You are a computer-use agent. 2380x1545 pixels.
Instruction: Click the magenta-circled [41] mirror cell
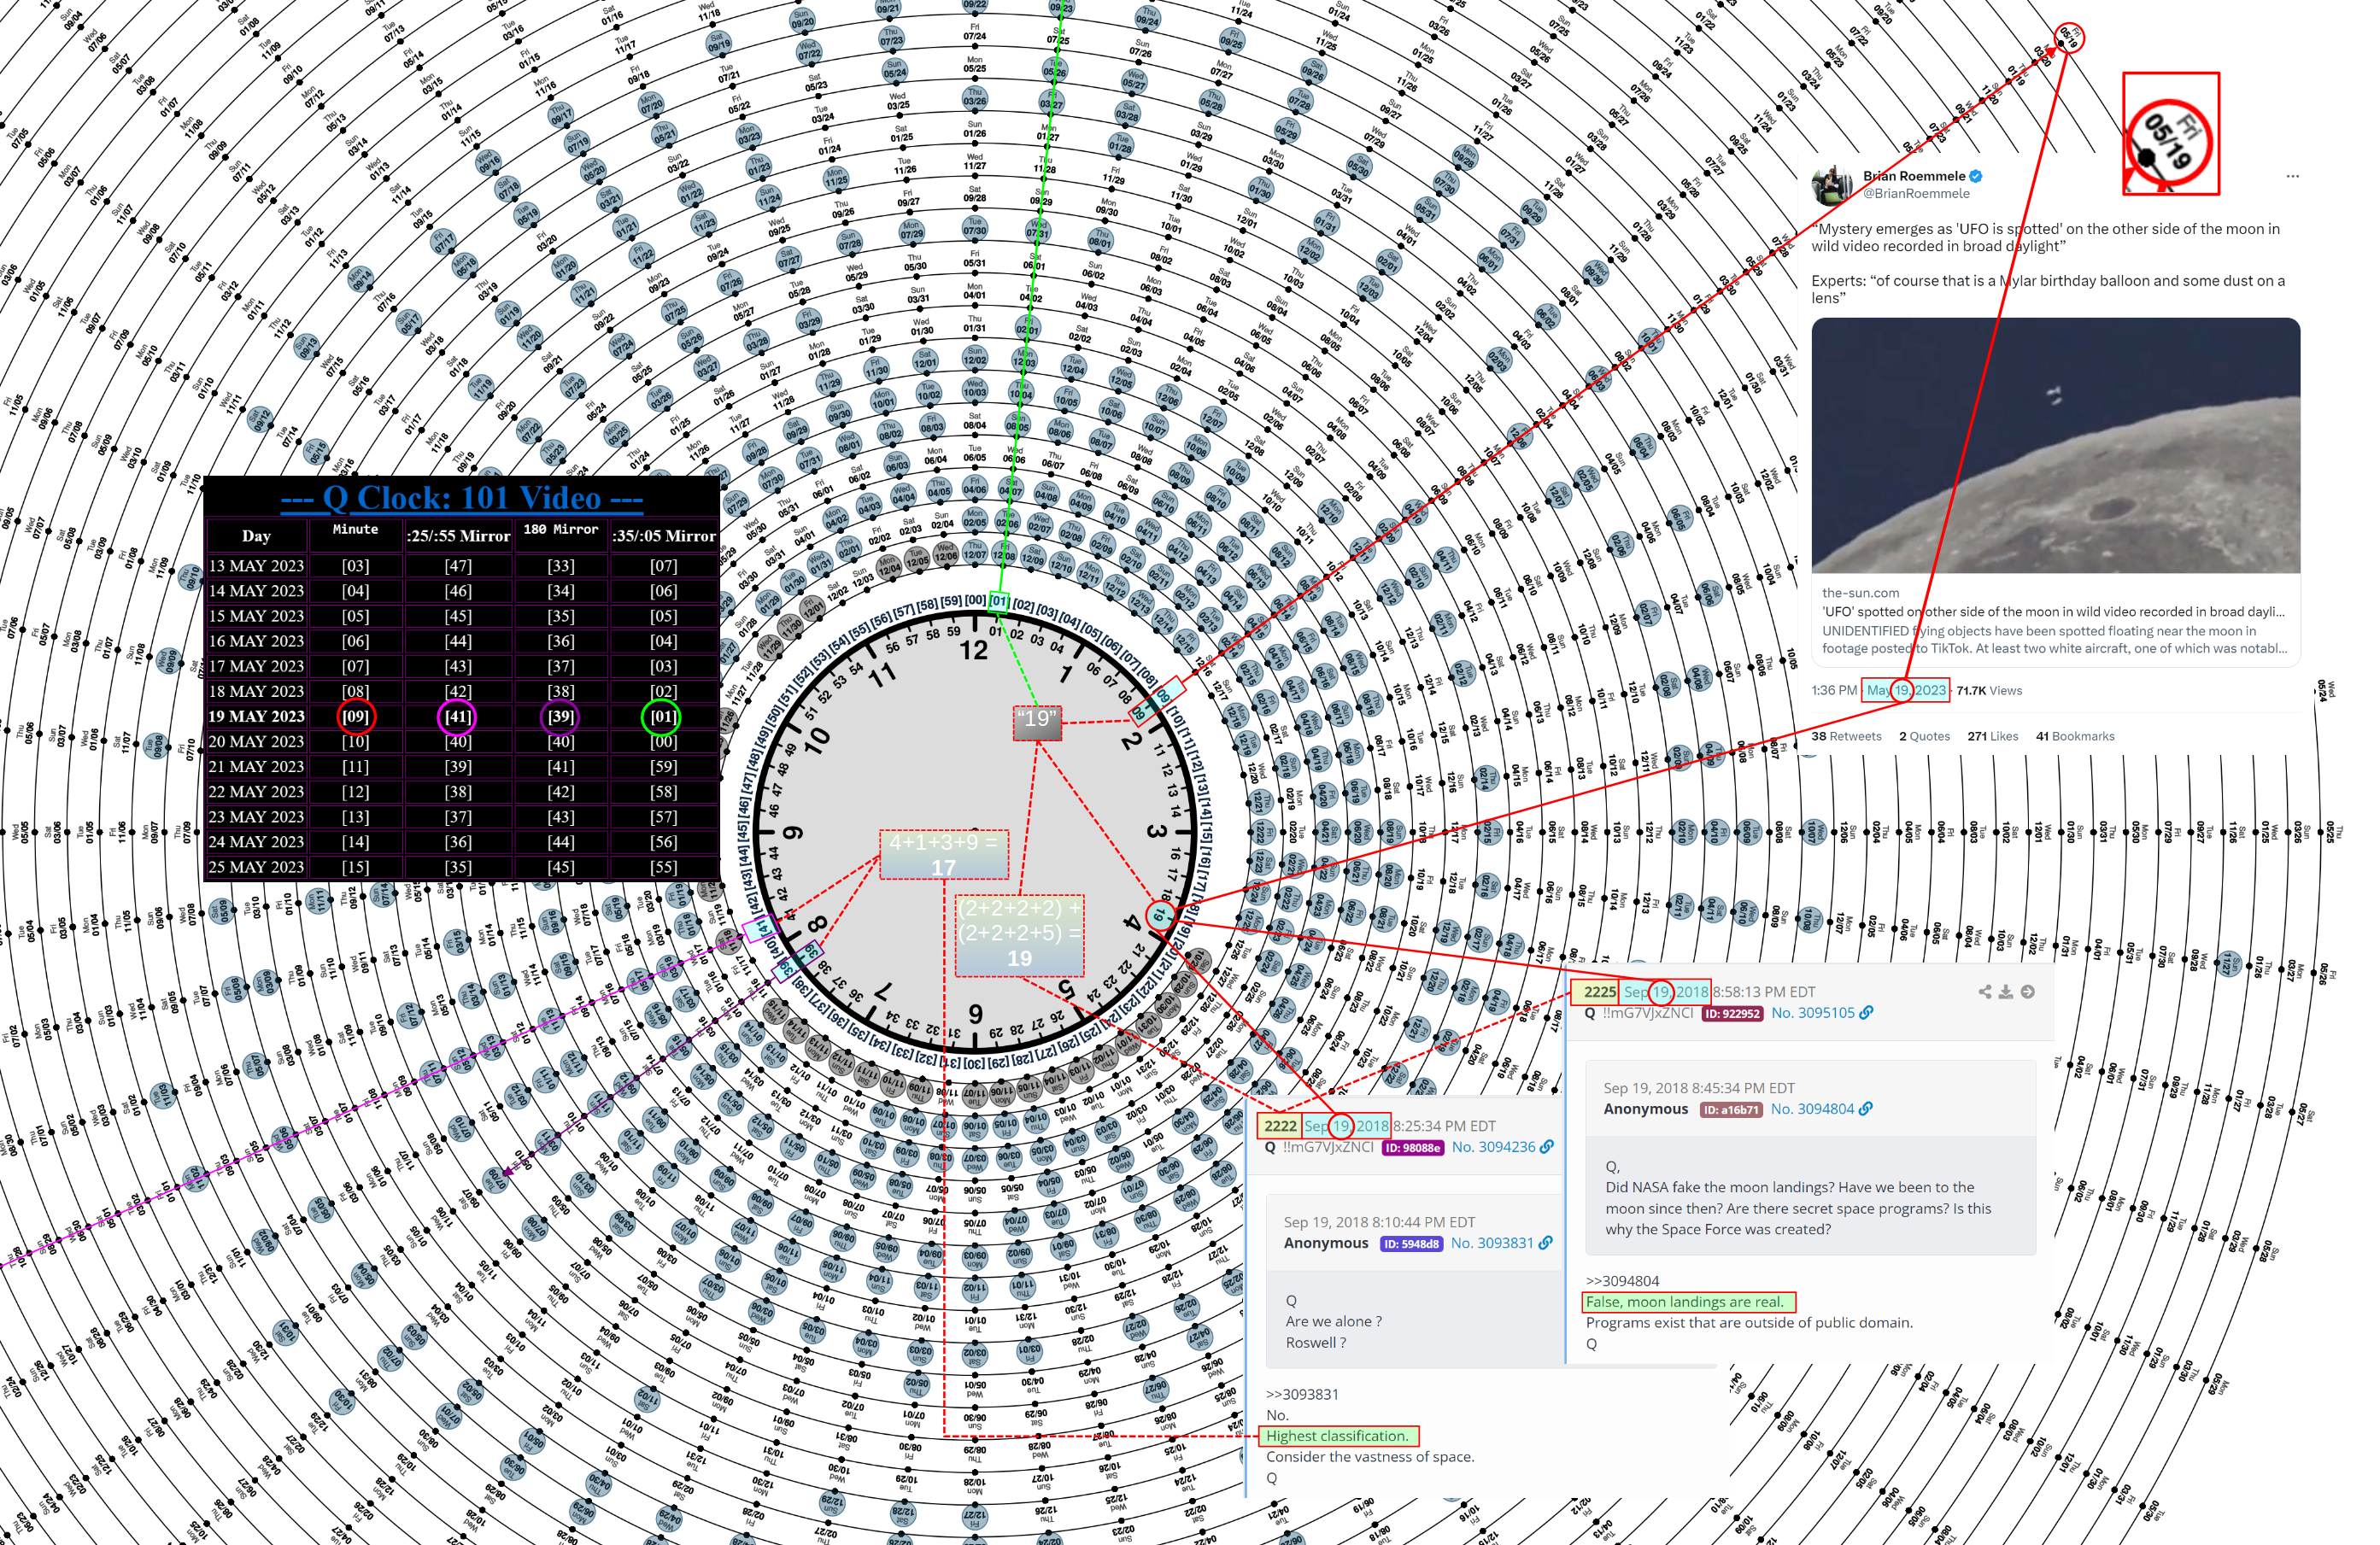(x=457, y=716)
